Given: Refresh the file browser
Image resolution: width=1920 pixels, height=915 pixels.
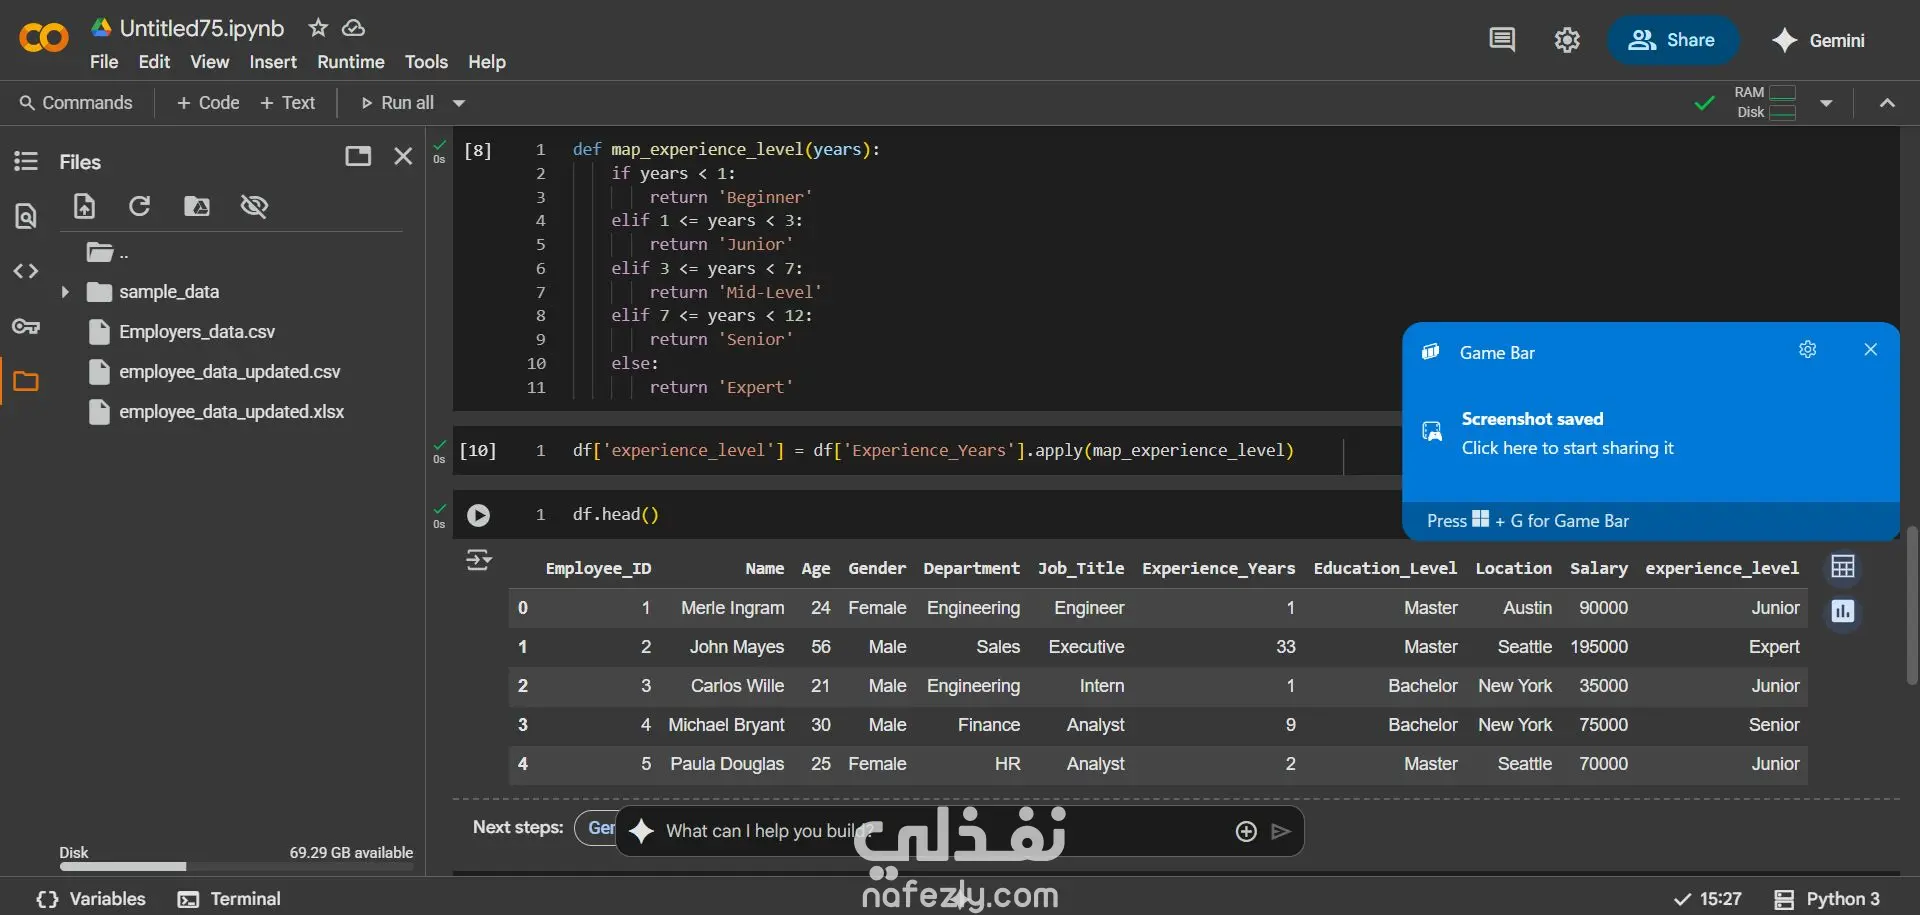Looking at the screenshot, I should 139,206.
